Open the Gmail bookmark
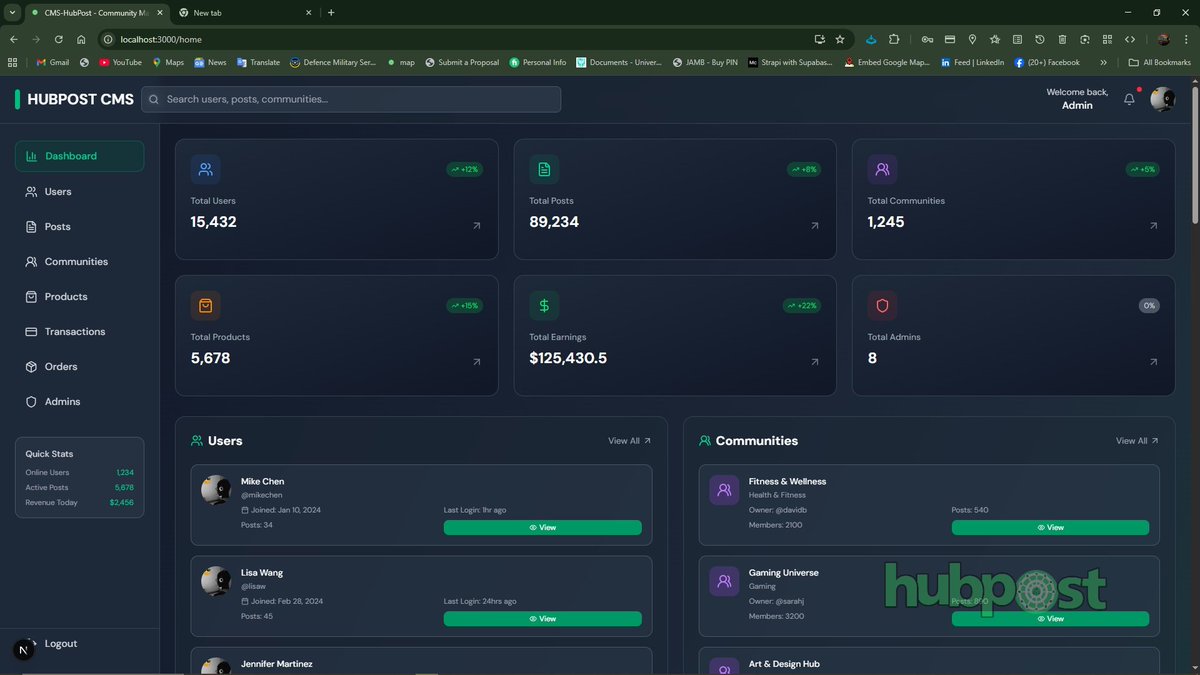Viewport: 1200px width, 675px height. coord(53,62)
